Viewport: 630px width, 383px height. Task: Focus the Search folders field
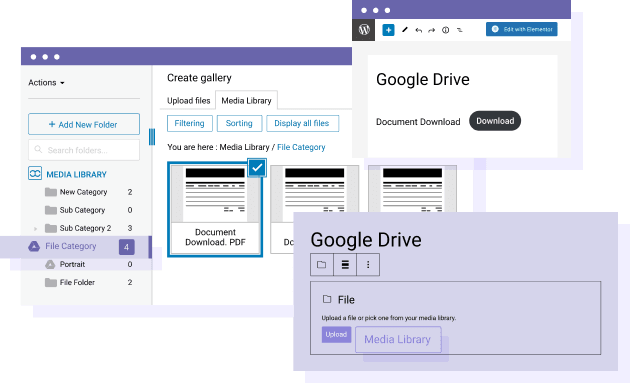tap(84, 150)
